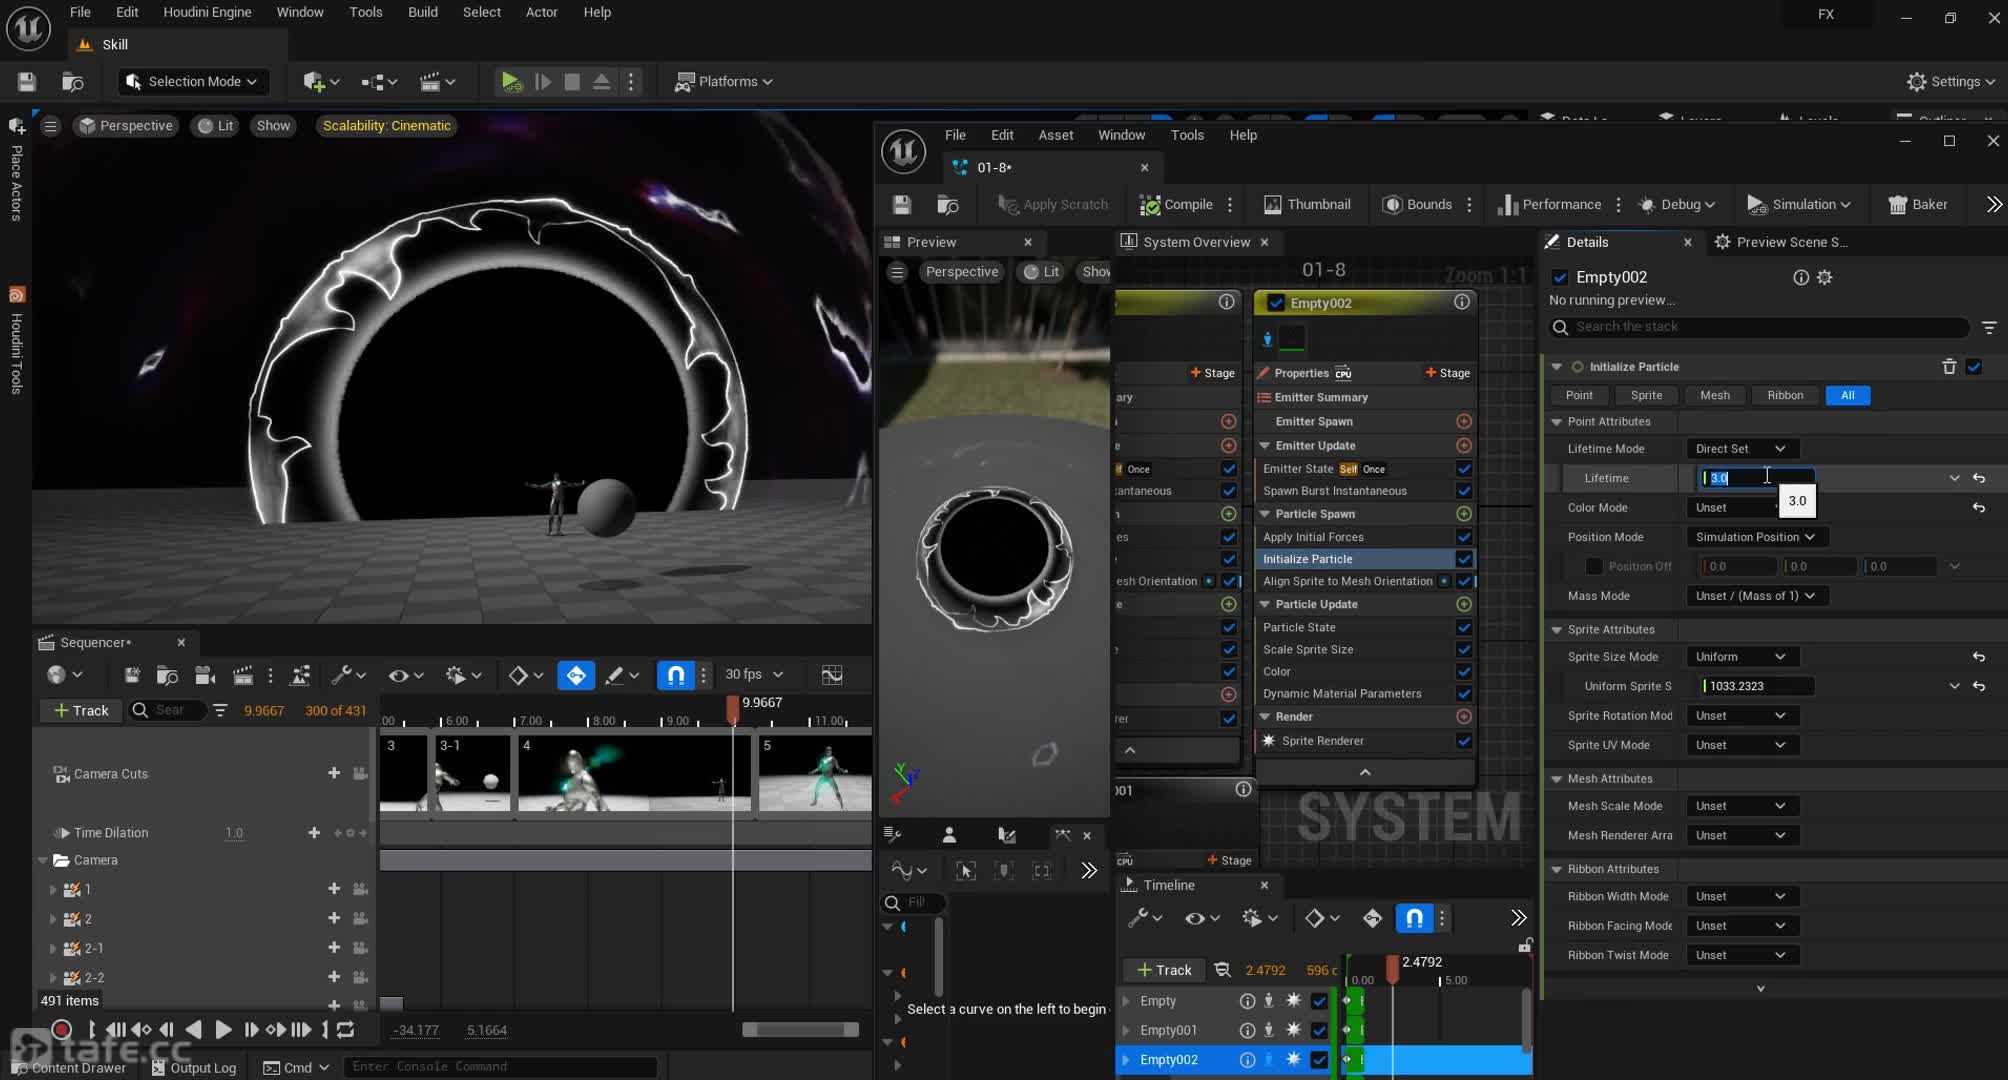
Task: Open Thumbnail tool in Niagara toolbar
Action: coord(1307,204)
